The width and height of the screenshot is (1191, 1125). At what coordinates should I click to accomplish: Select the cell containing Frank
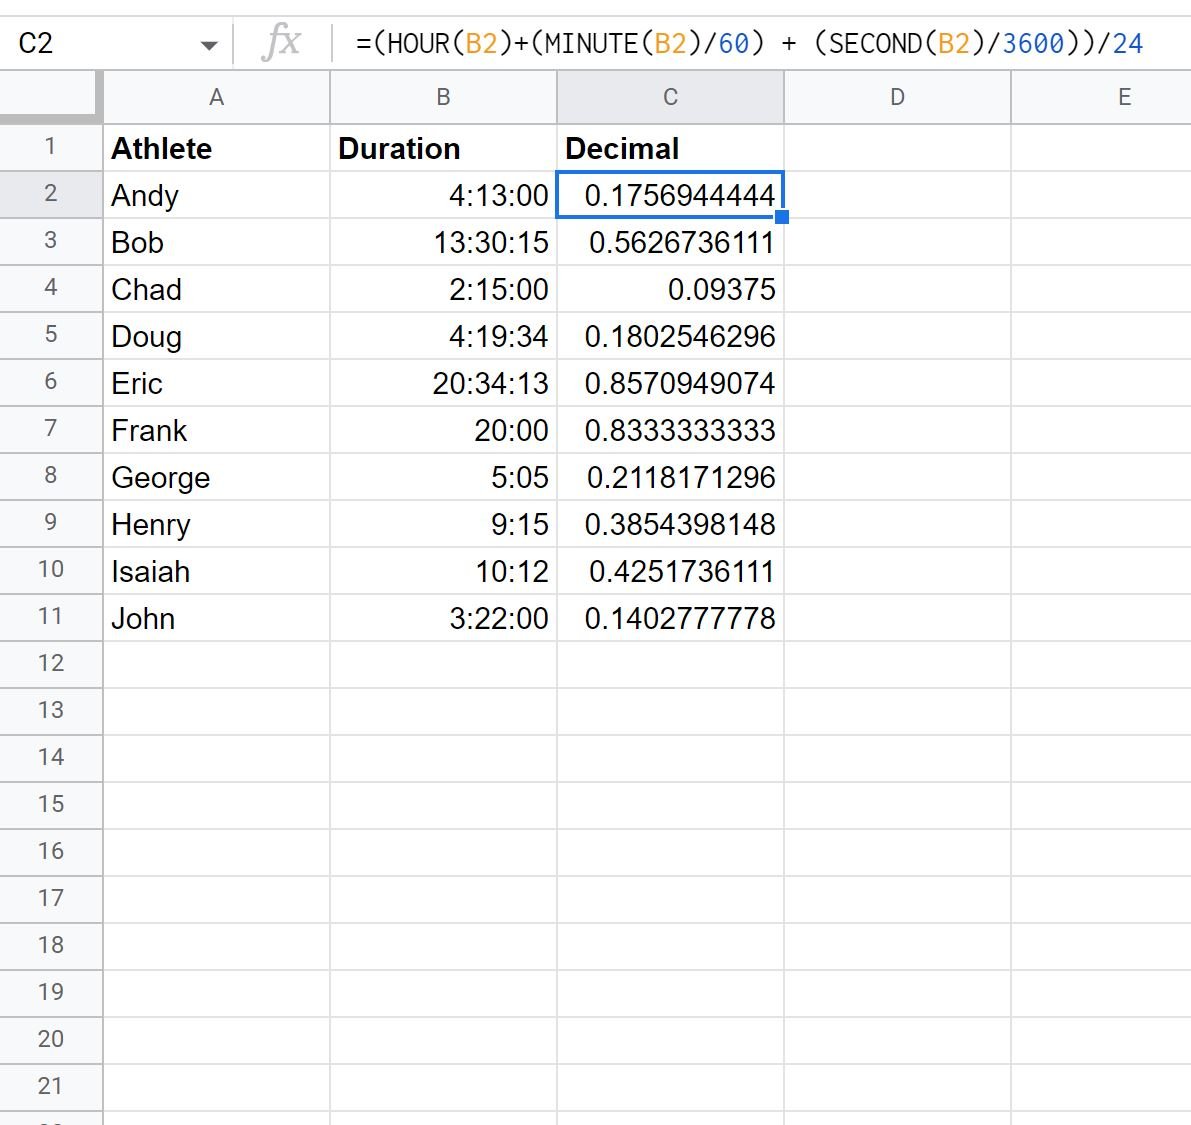216,430
